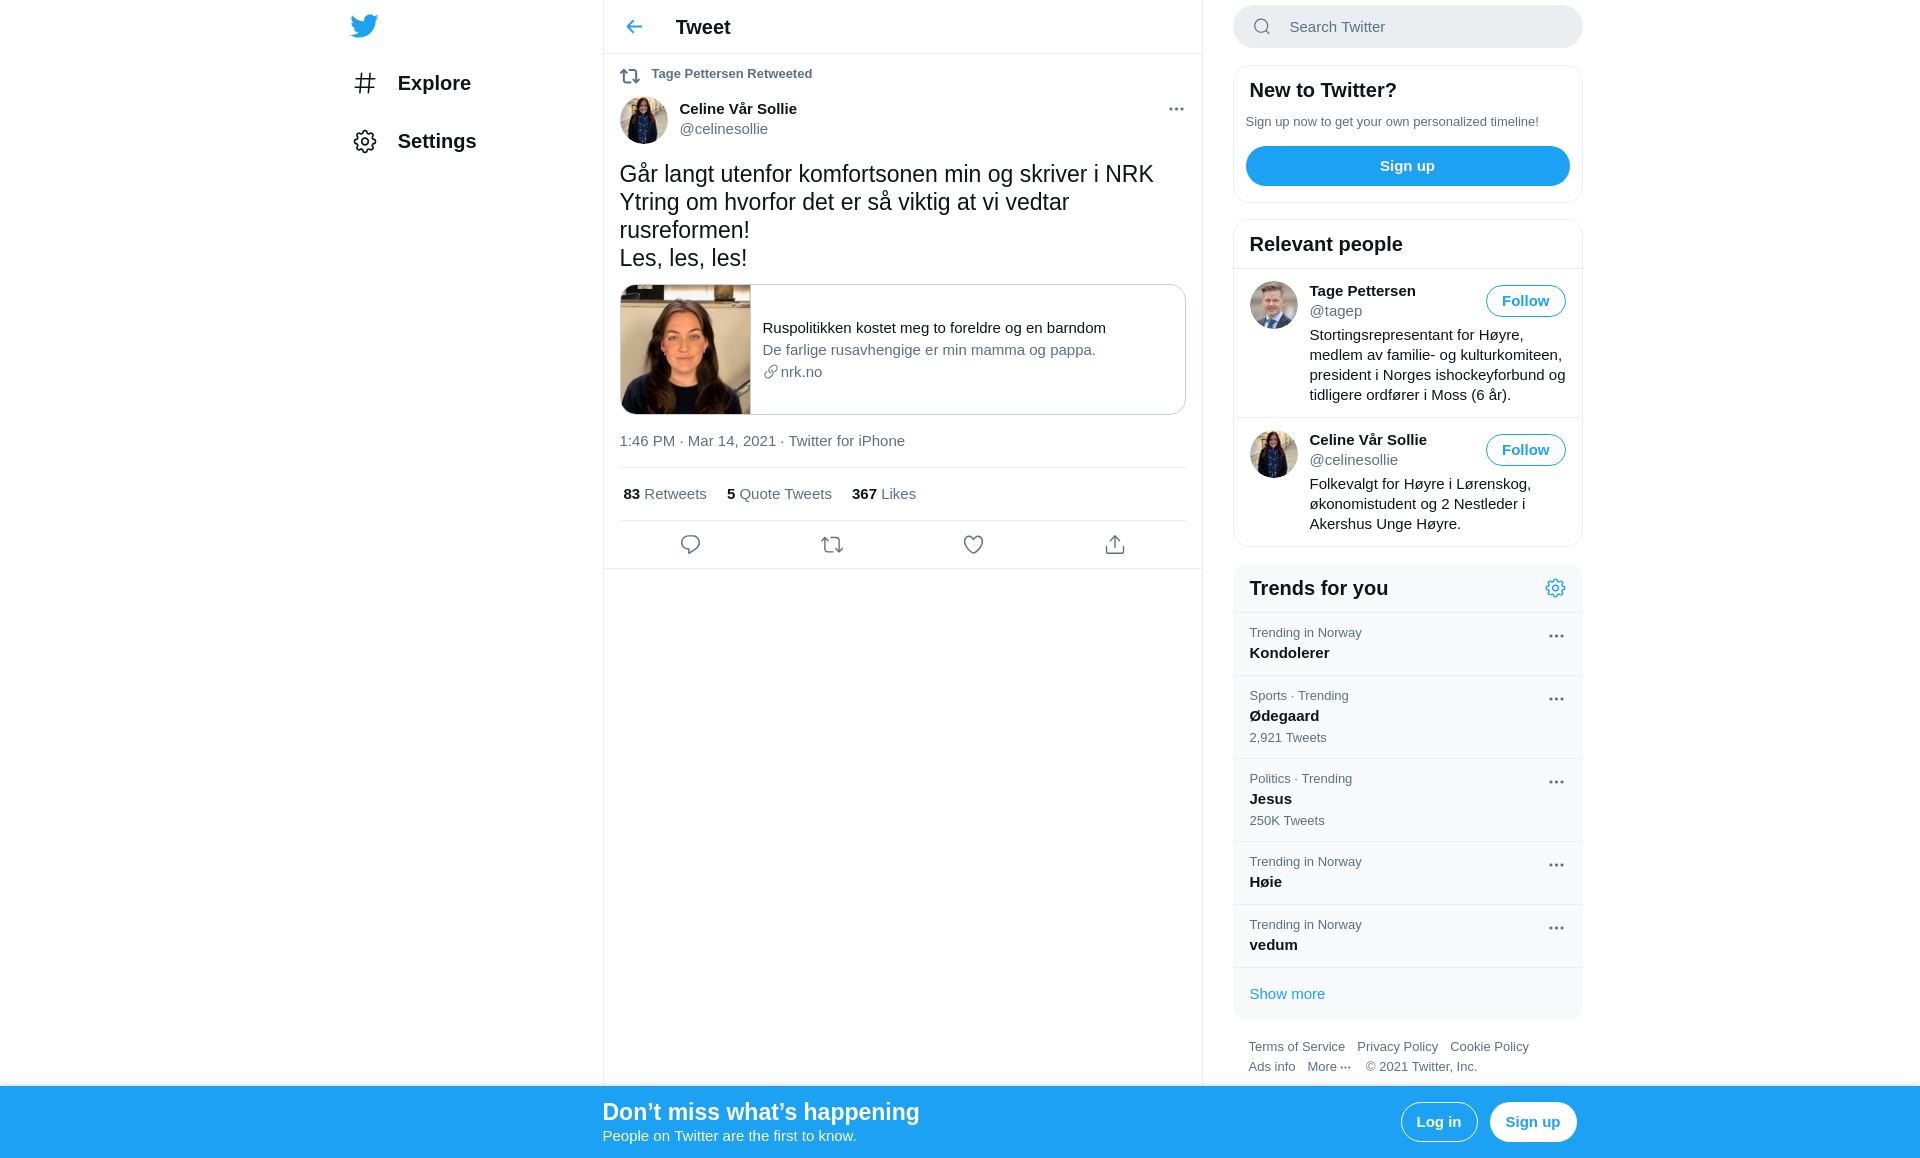Open @celinesollie handle in tweet header
The height and width of the screenshot is (1158, 1920).
click(724, 129)
